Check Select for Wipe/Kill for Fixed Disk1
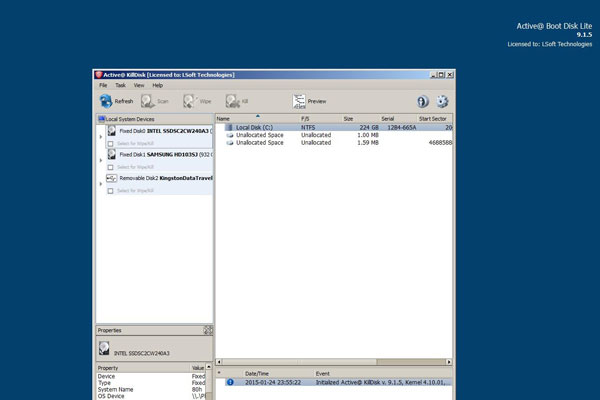 pyautogui.click(x=111, y=167)
